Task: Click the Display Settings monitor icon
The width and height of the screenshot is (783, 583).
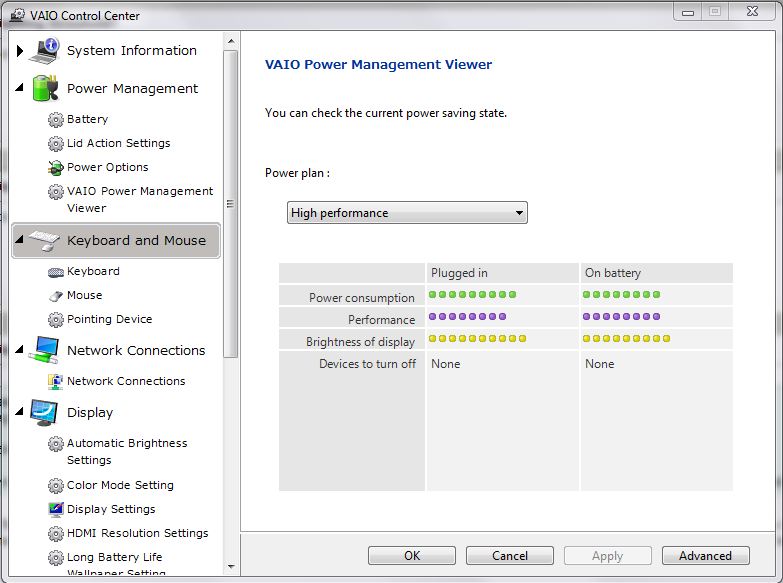Action: [x=55, y=509]
